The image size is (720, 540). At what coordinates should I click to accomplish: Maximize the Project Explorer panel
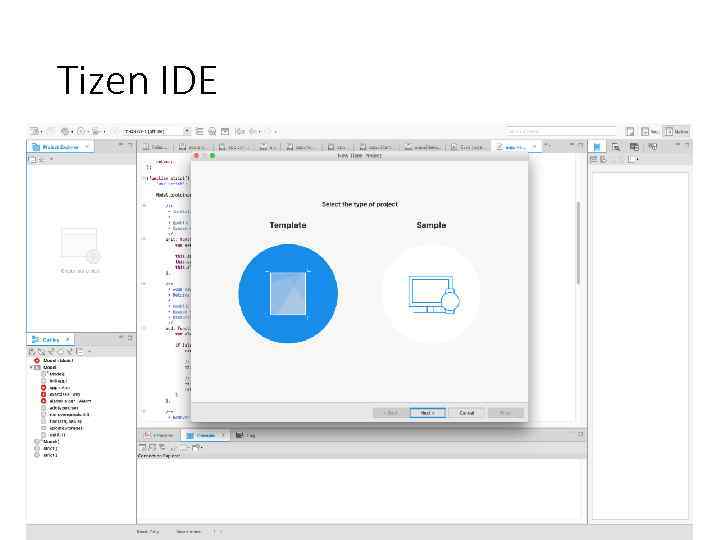[130, 145]
